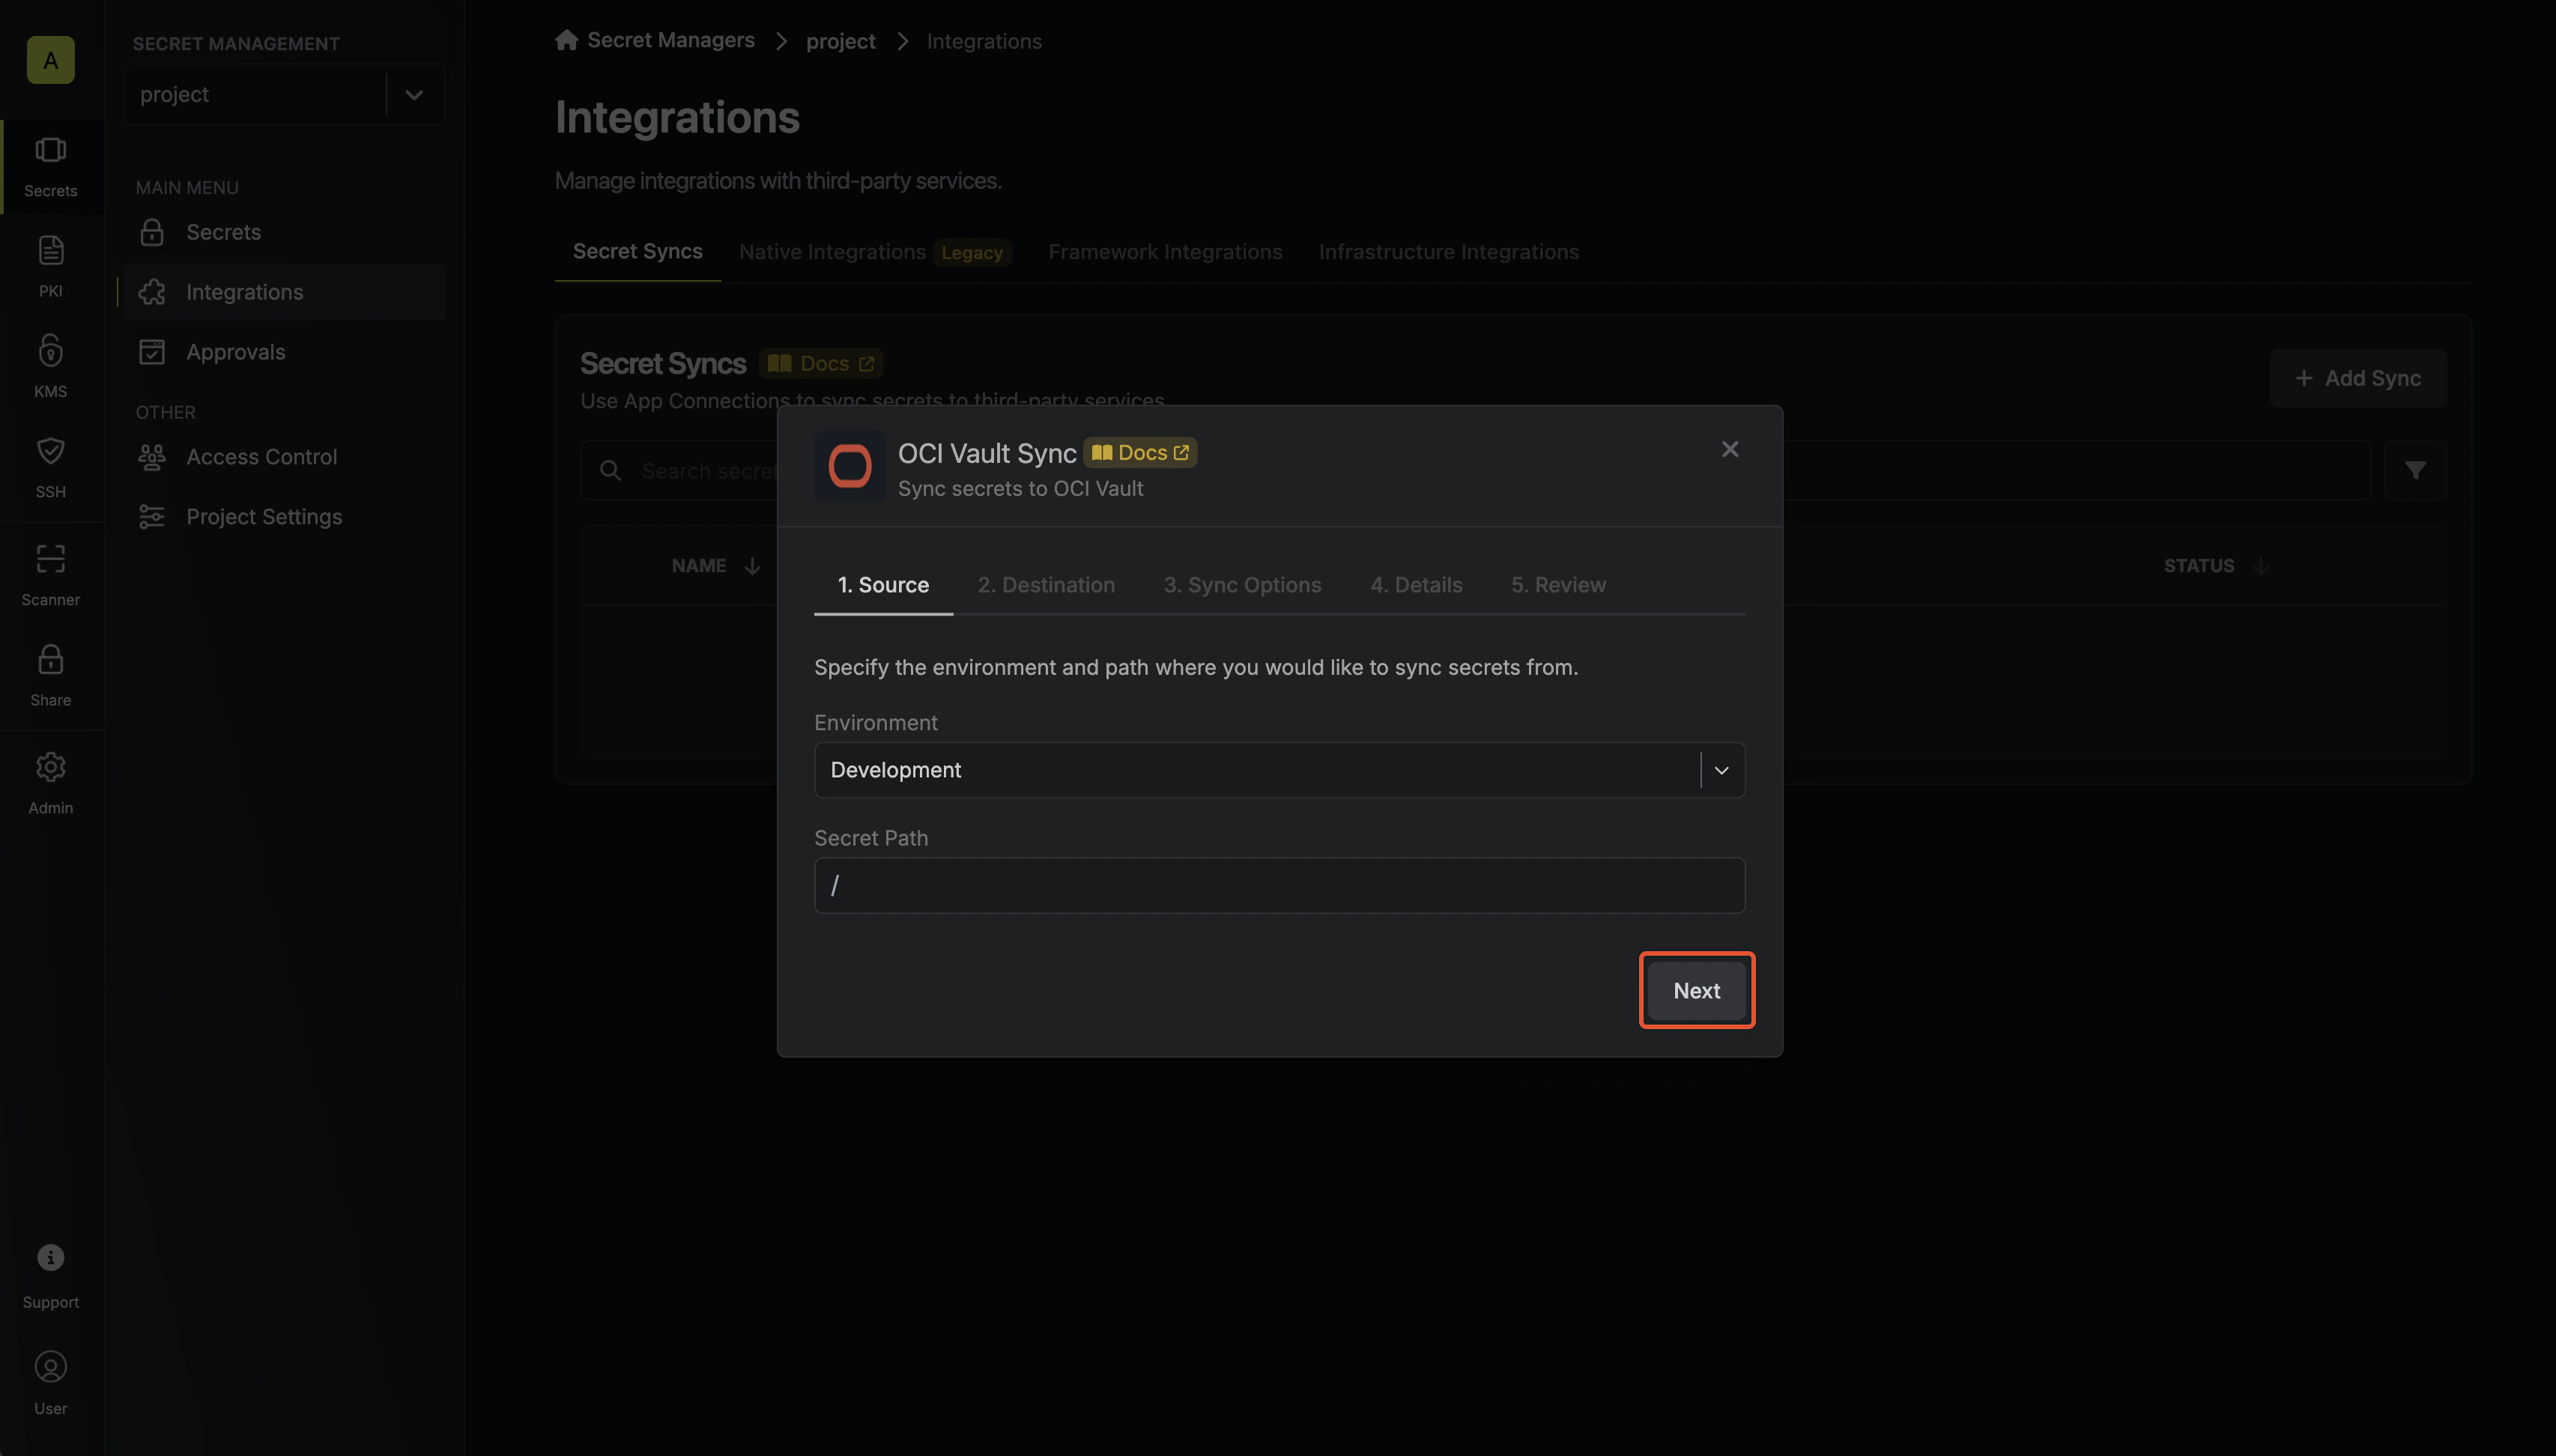Click the filter funnel icon

click(x=2415, y=470)
